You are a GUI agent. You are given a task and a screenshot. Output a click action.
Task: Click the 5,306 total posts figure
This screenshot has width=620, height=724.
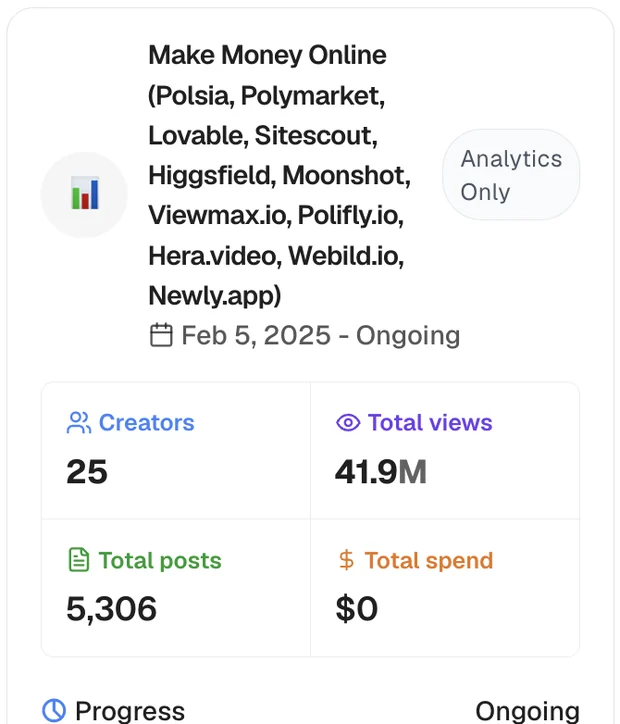[x=112, y=608]
